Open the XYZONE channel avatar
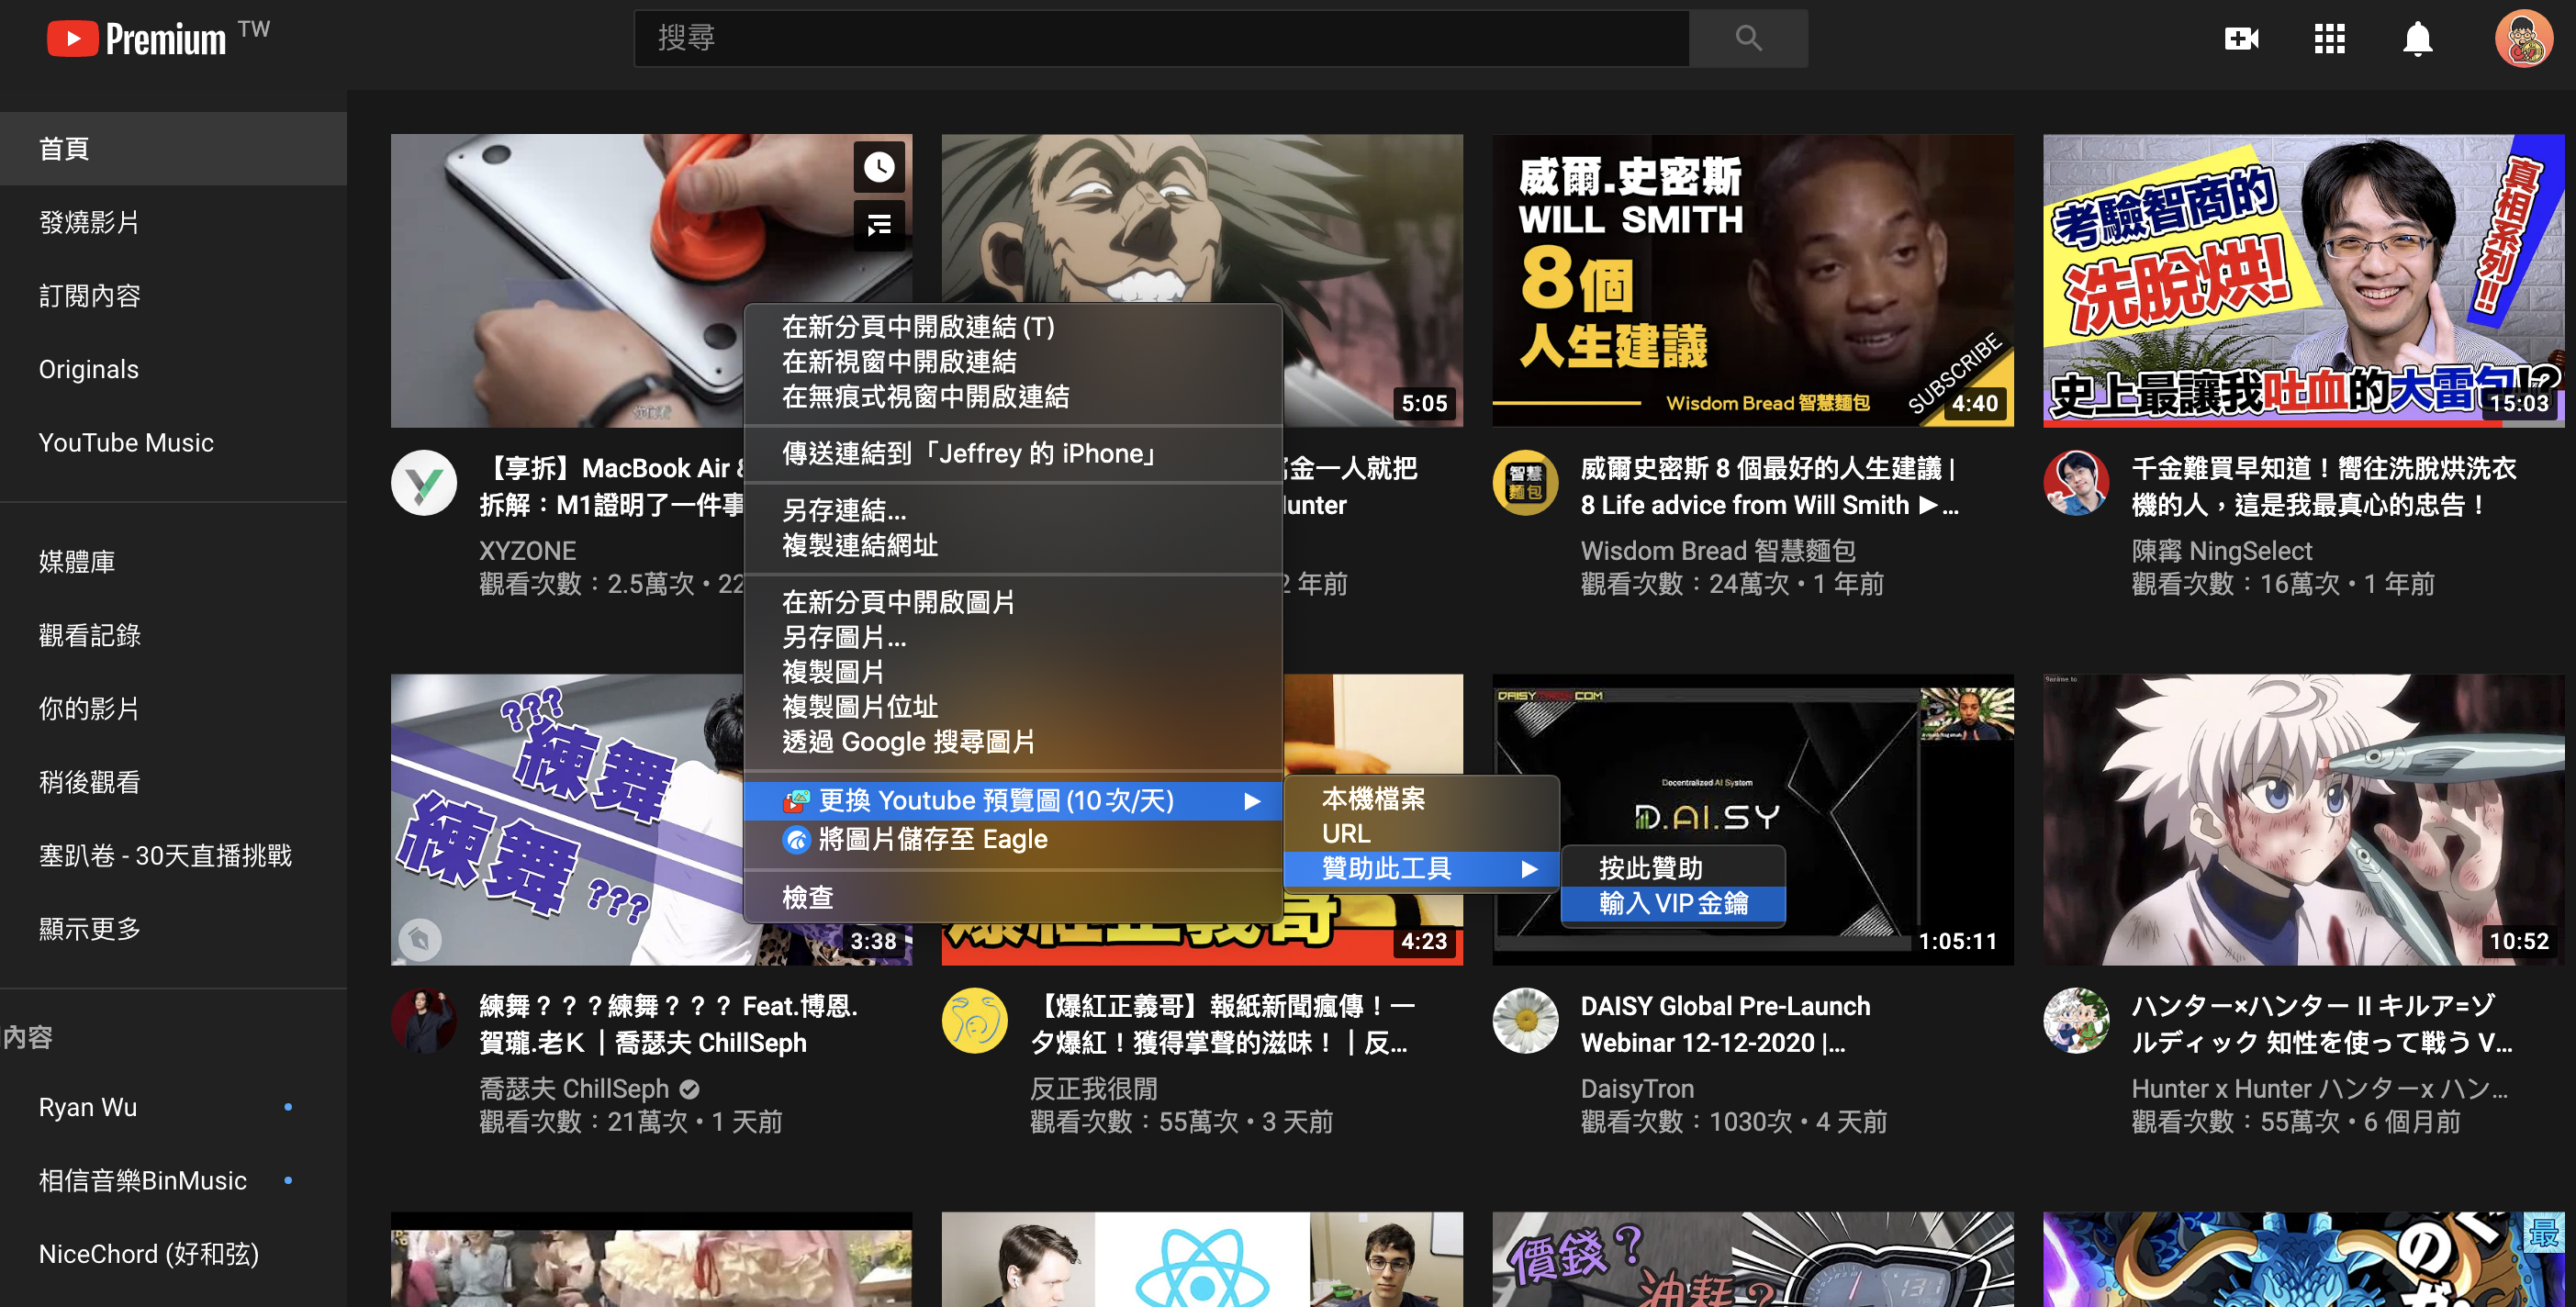The image size is (2576, 1307). click(424, 483)
